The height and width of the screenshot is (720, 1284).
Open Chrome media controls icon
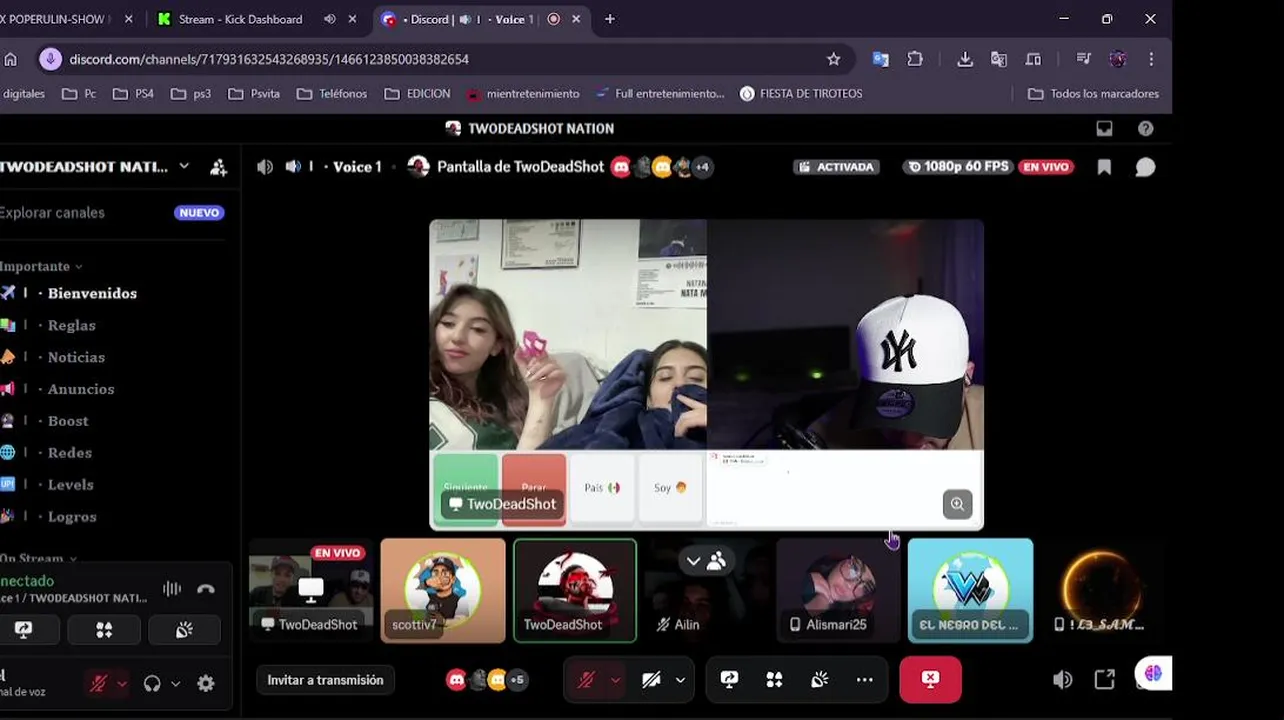pos(1083,59)
